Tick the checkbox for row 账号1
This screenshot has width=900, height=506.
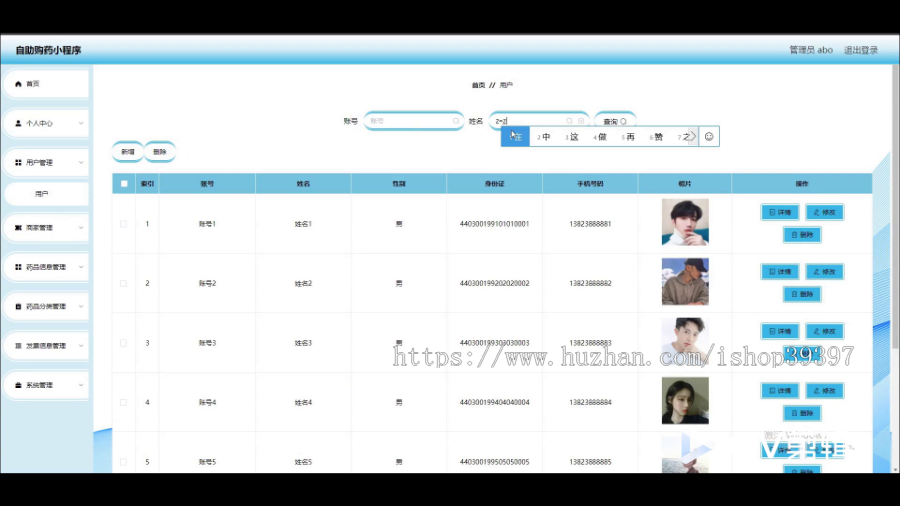123,224
